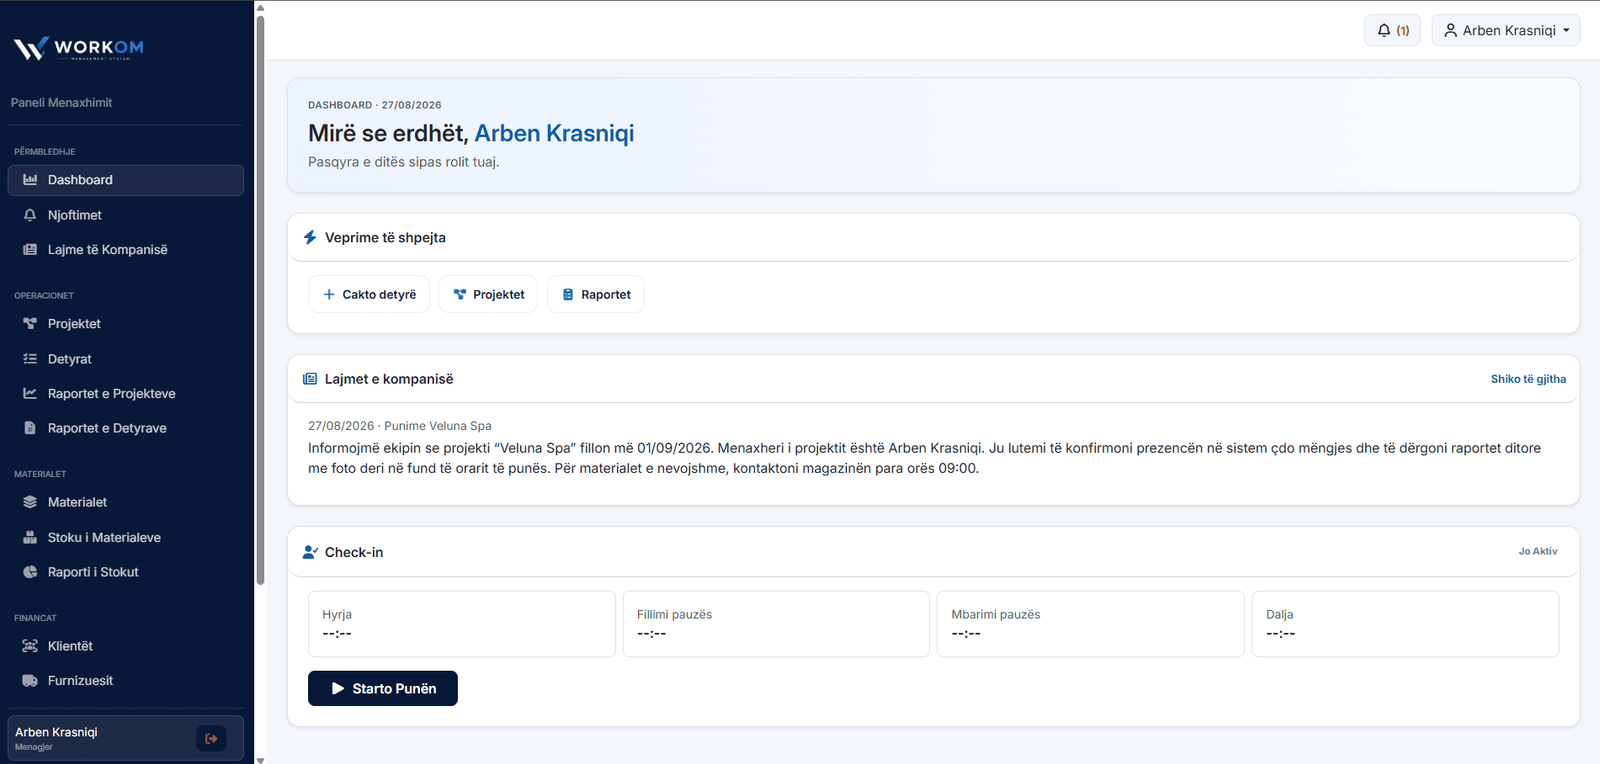The image size is (1600, 764).
Task: Click the Detyrat list icon in sidebar
Action: [30, 359]
